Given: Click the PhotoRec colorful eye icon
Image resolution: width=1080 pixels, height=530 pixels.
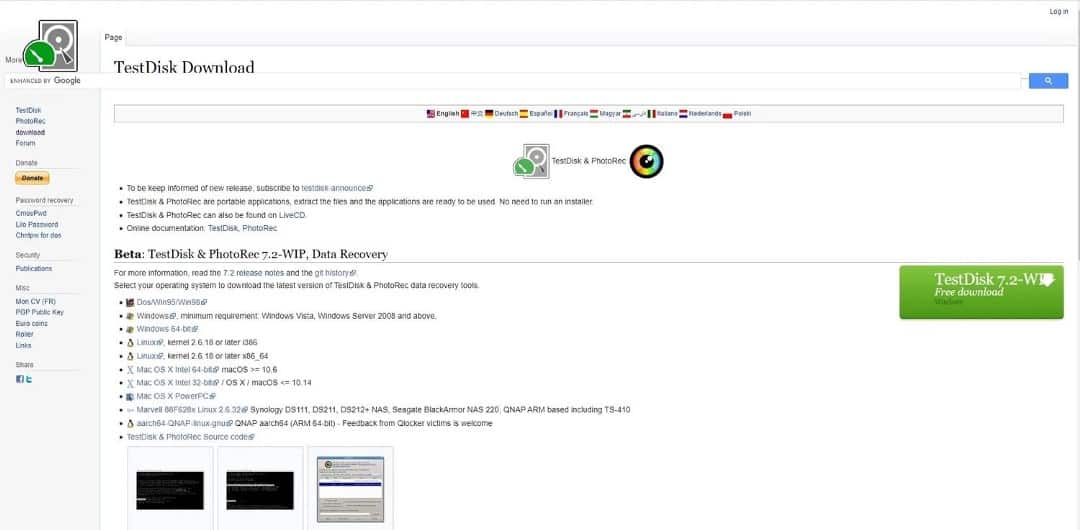Looking at the screenshot, I should 646,161.
